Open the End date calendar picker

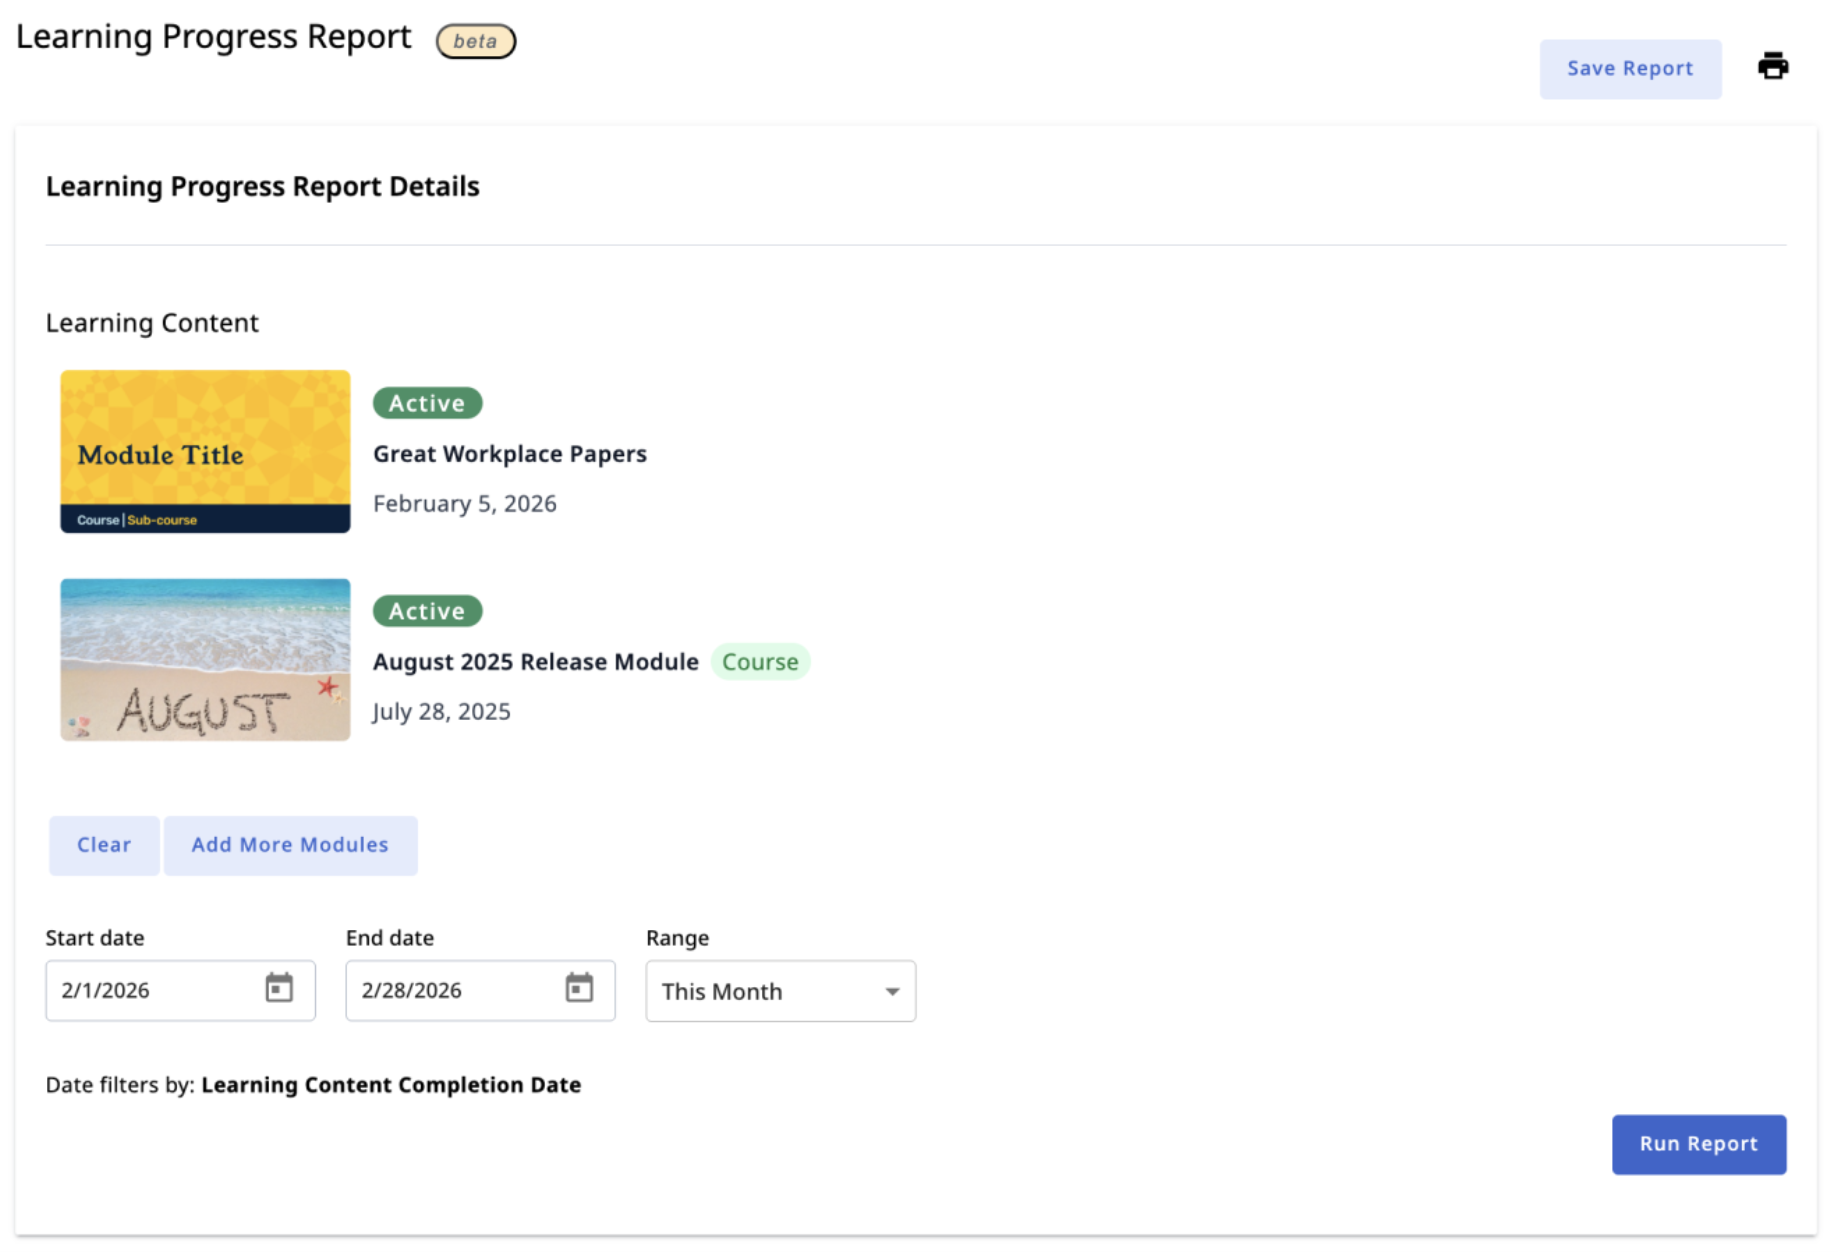579,988
